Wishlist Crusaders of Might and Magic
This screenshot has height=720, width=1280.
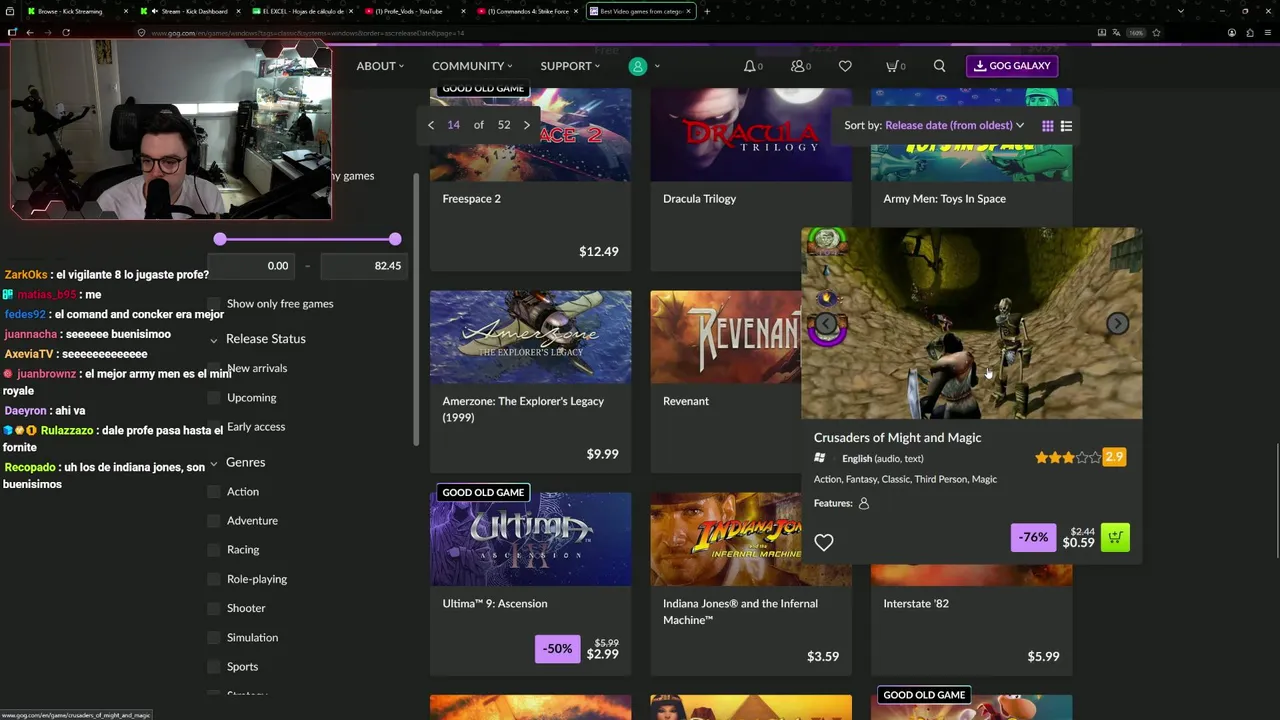coord(823,542)
